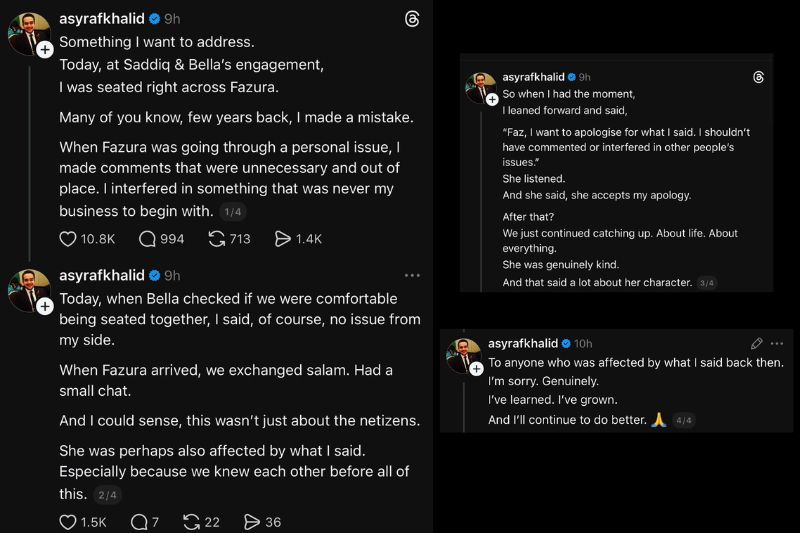Open the 1/4 thread indicator
This screenshot has height=533, width=800.
pyautogui.click(x=232, y=211)
